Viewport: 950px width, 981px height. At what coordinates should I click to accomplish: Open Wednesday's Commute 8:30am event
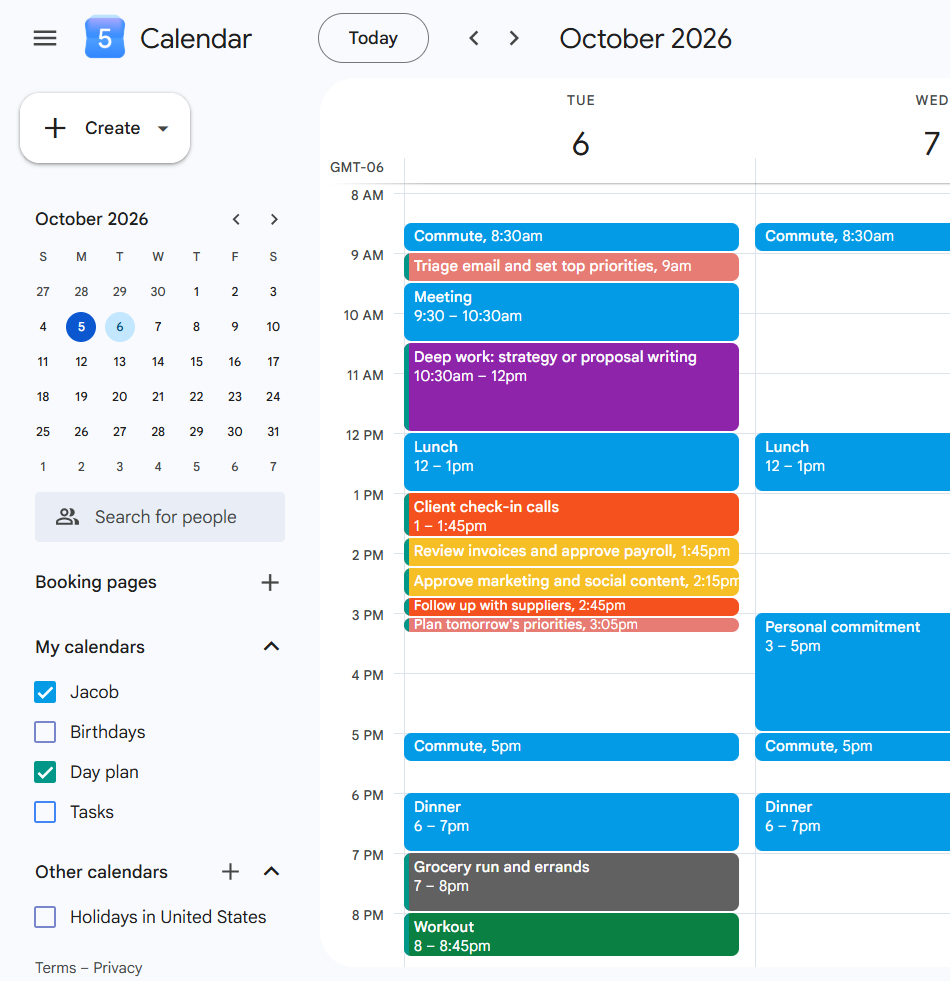tap(852, 236)
